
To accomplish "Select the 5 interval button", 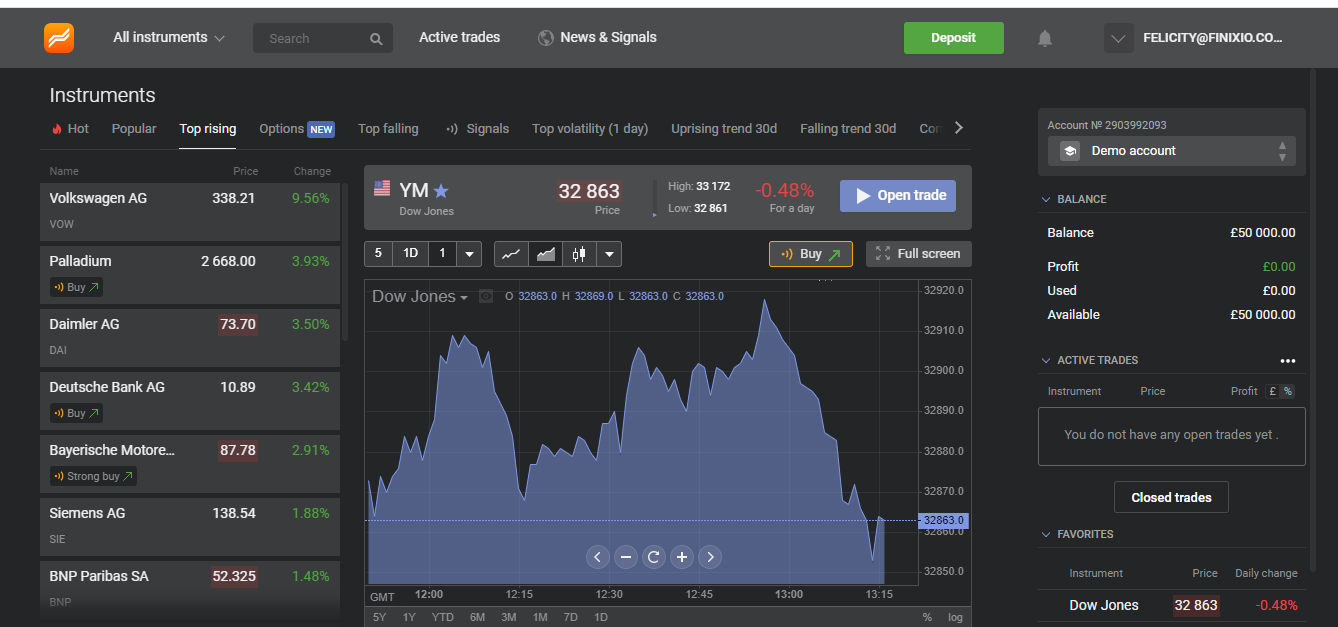I will pyautogui.click(x=378, y=254).
